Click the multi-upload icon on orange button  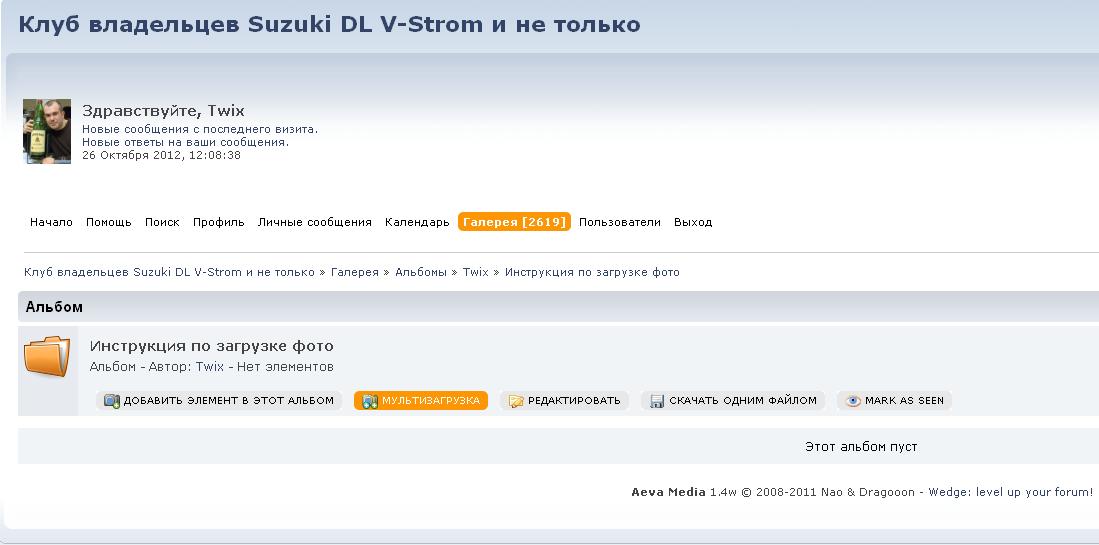(370, 401)
